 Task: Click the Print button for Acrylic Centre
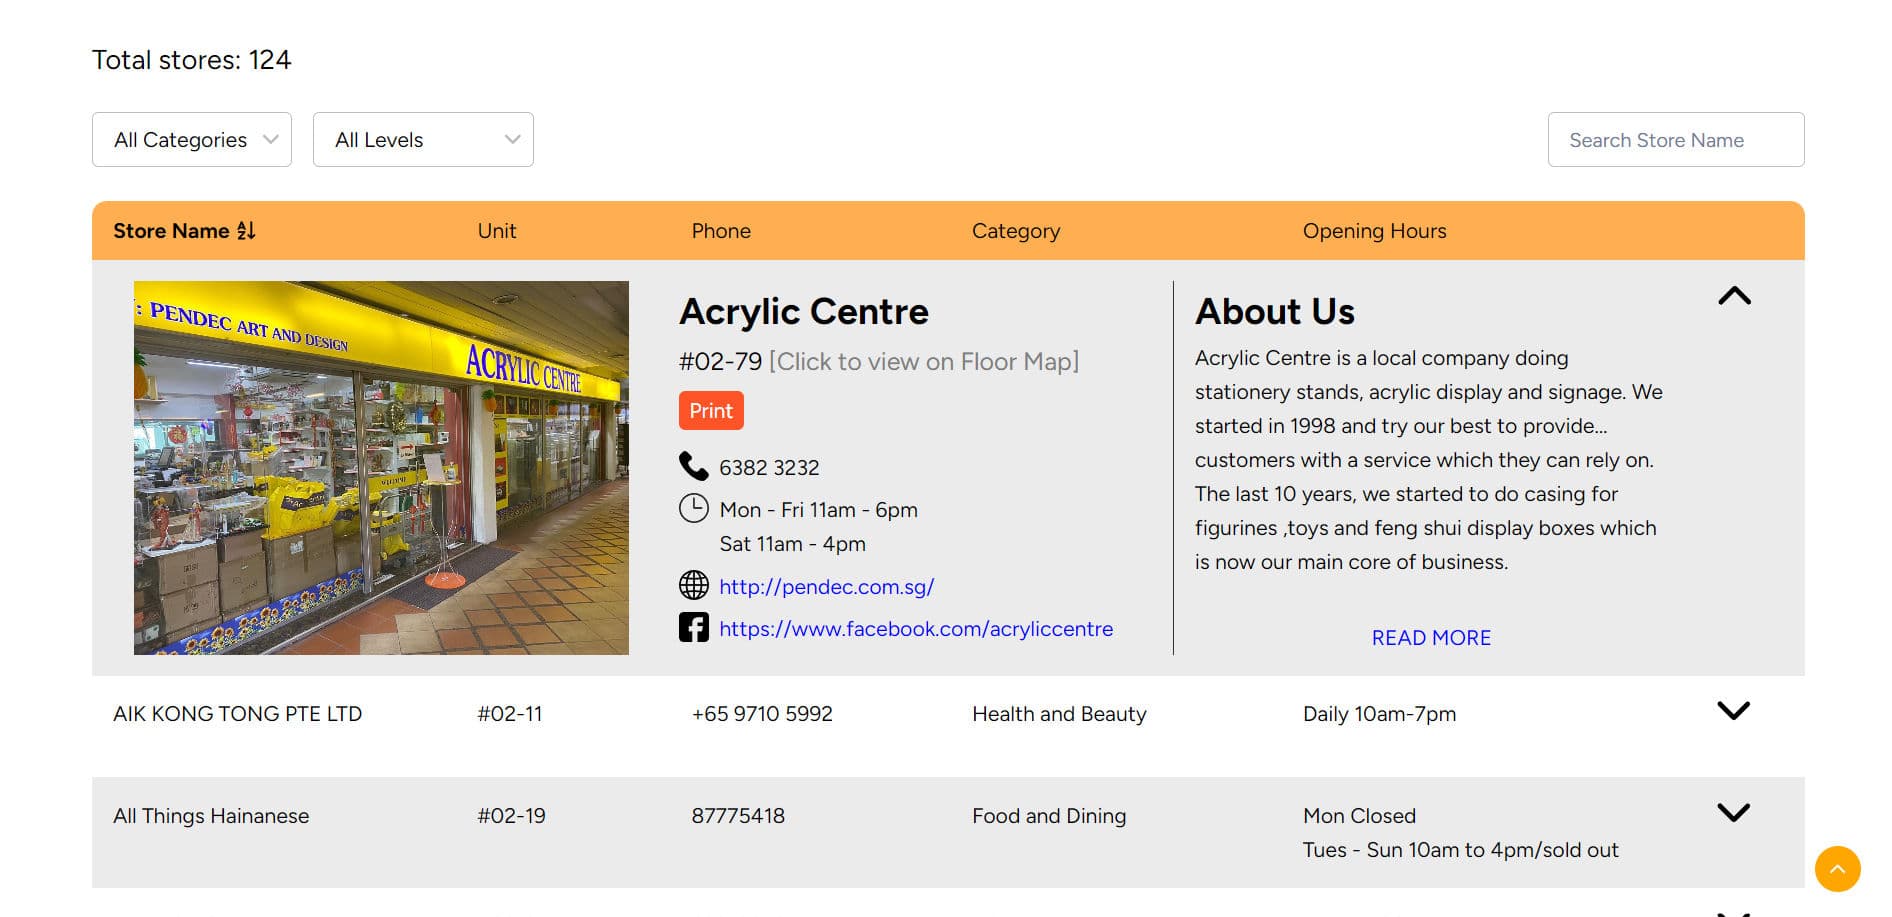point(711,411)
